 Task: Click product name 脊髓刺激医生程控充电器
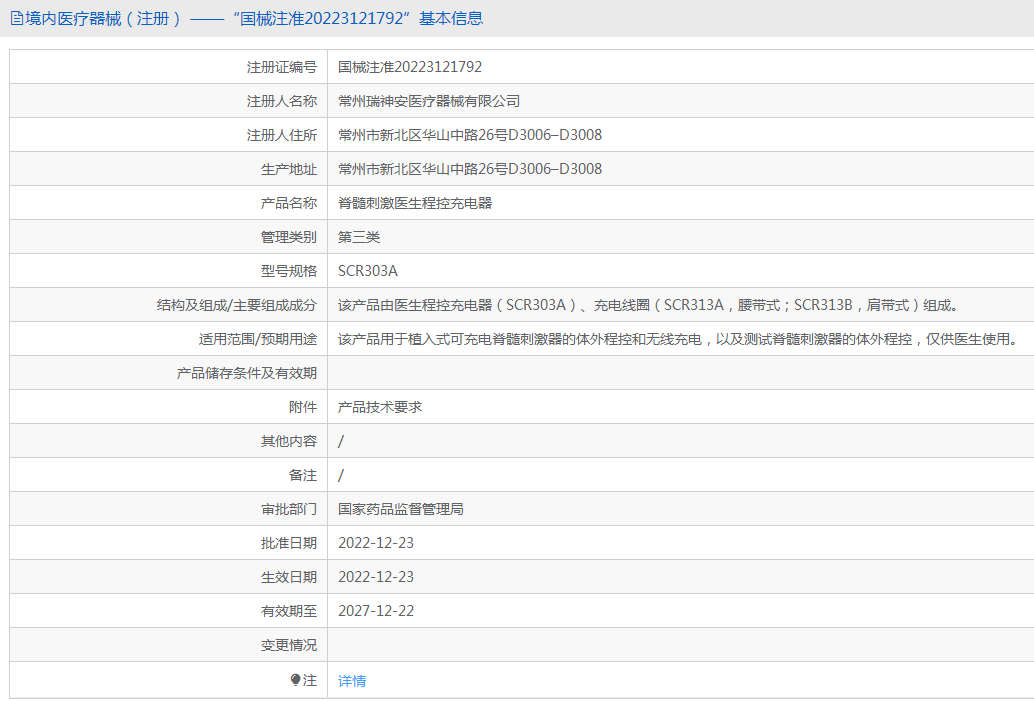point(415,203)
